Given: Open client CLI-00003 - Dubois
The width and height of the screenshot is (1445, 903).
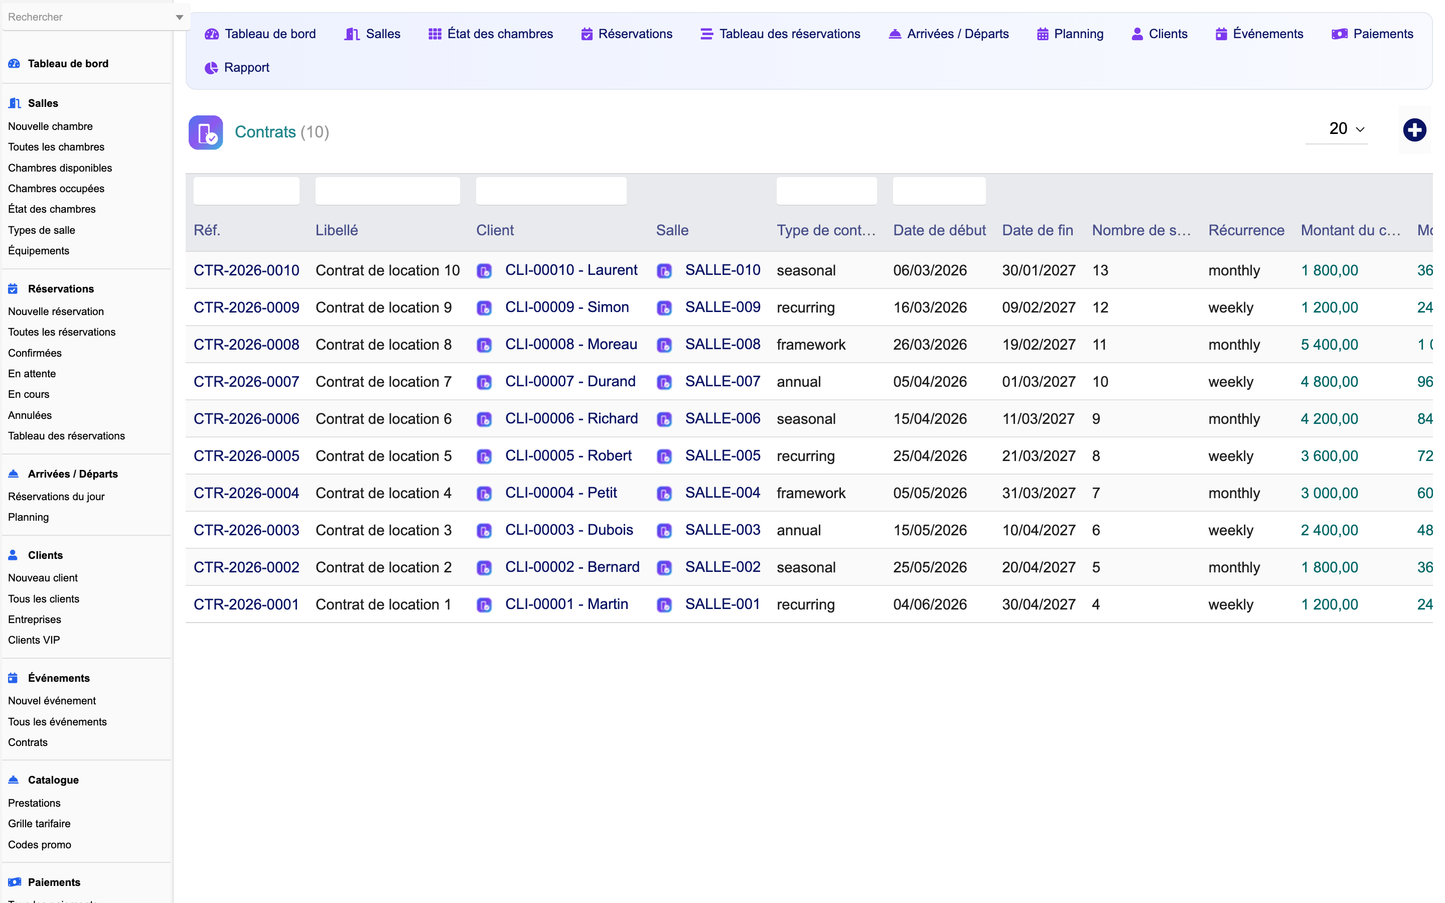Looking at the screenshot, I should 569,530.
